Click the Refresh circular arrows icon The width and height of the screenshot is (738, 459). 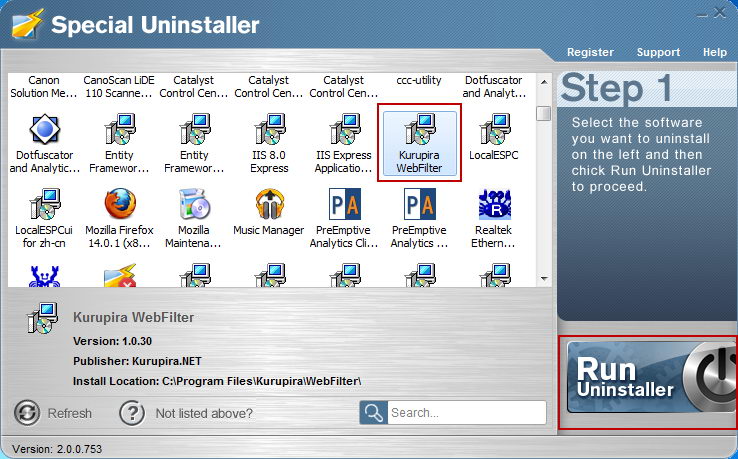point(27,413)
